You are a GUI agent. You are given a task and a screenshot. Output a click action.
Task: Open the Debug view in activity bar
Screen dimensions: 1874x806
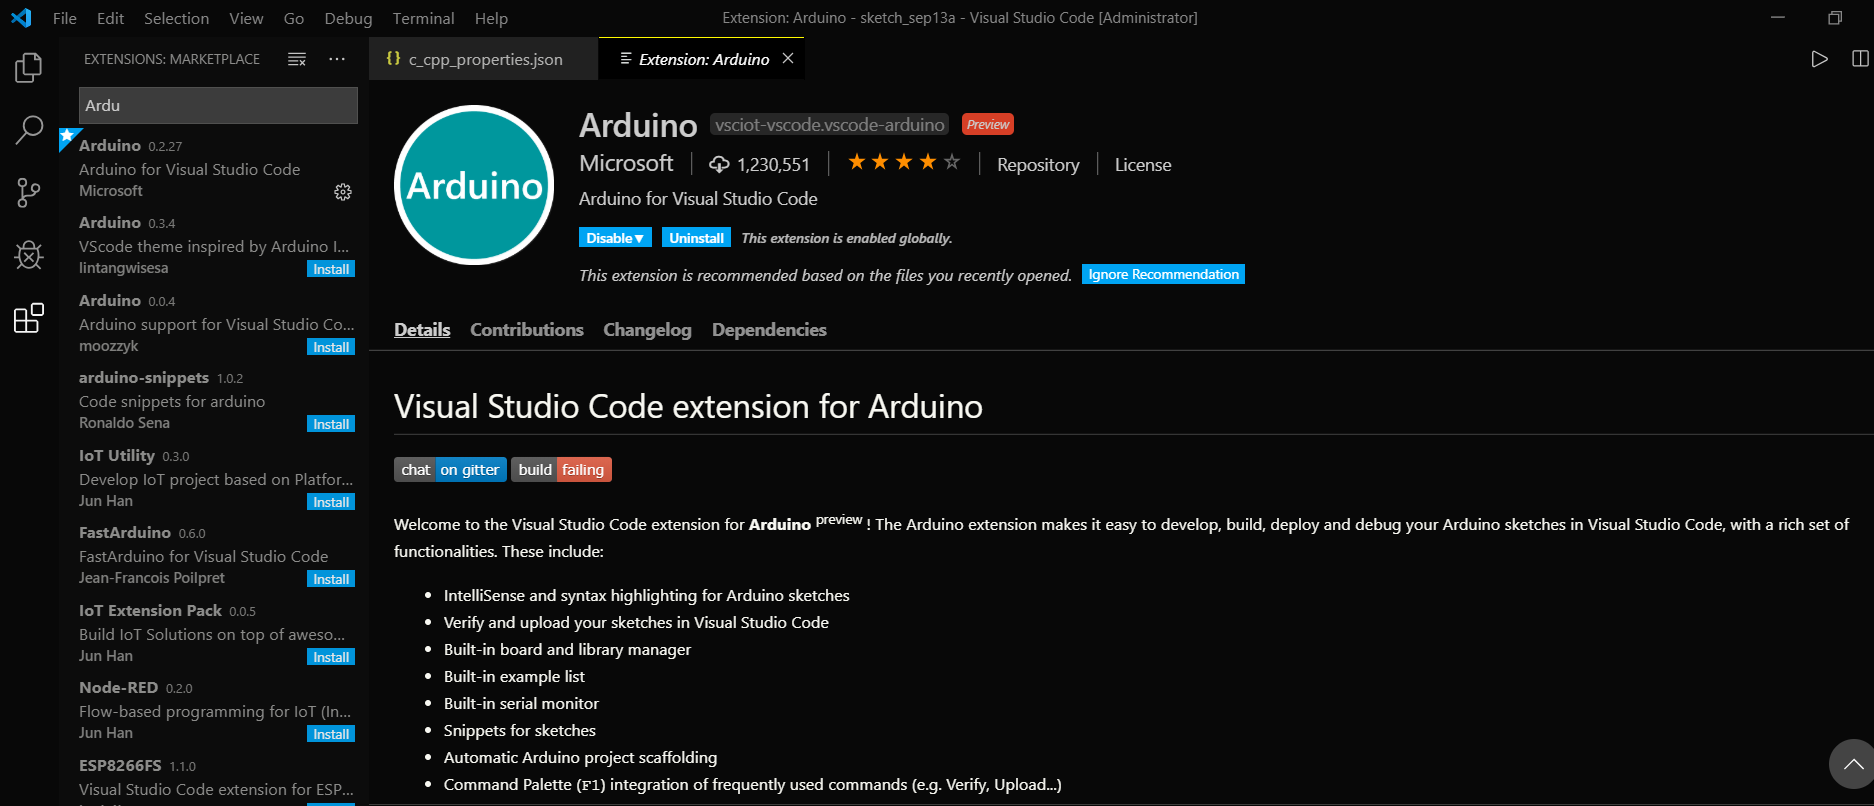pos(29,255)
